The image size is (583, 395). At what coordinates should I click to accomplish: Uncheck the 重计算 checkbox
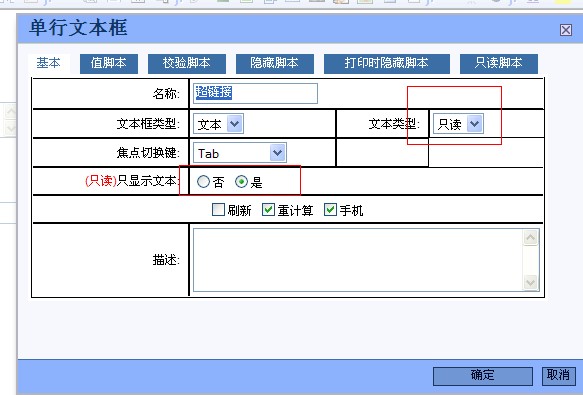(268, 210)
